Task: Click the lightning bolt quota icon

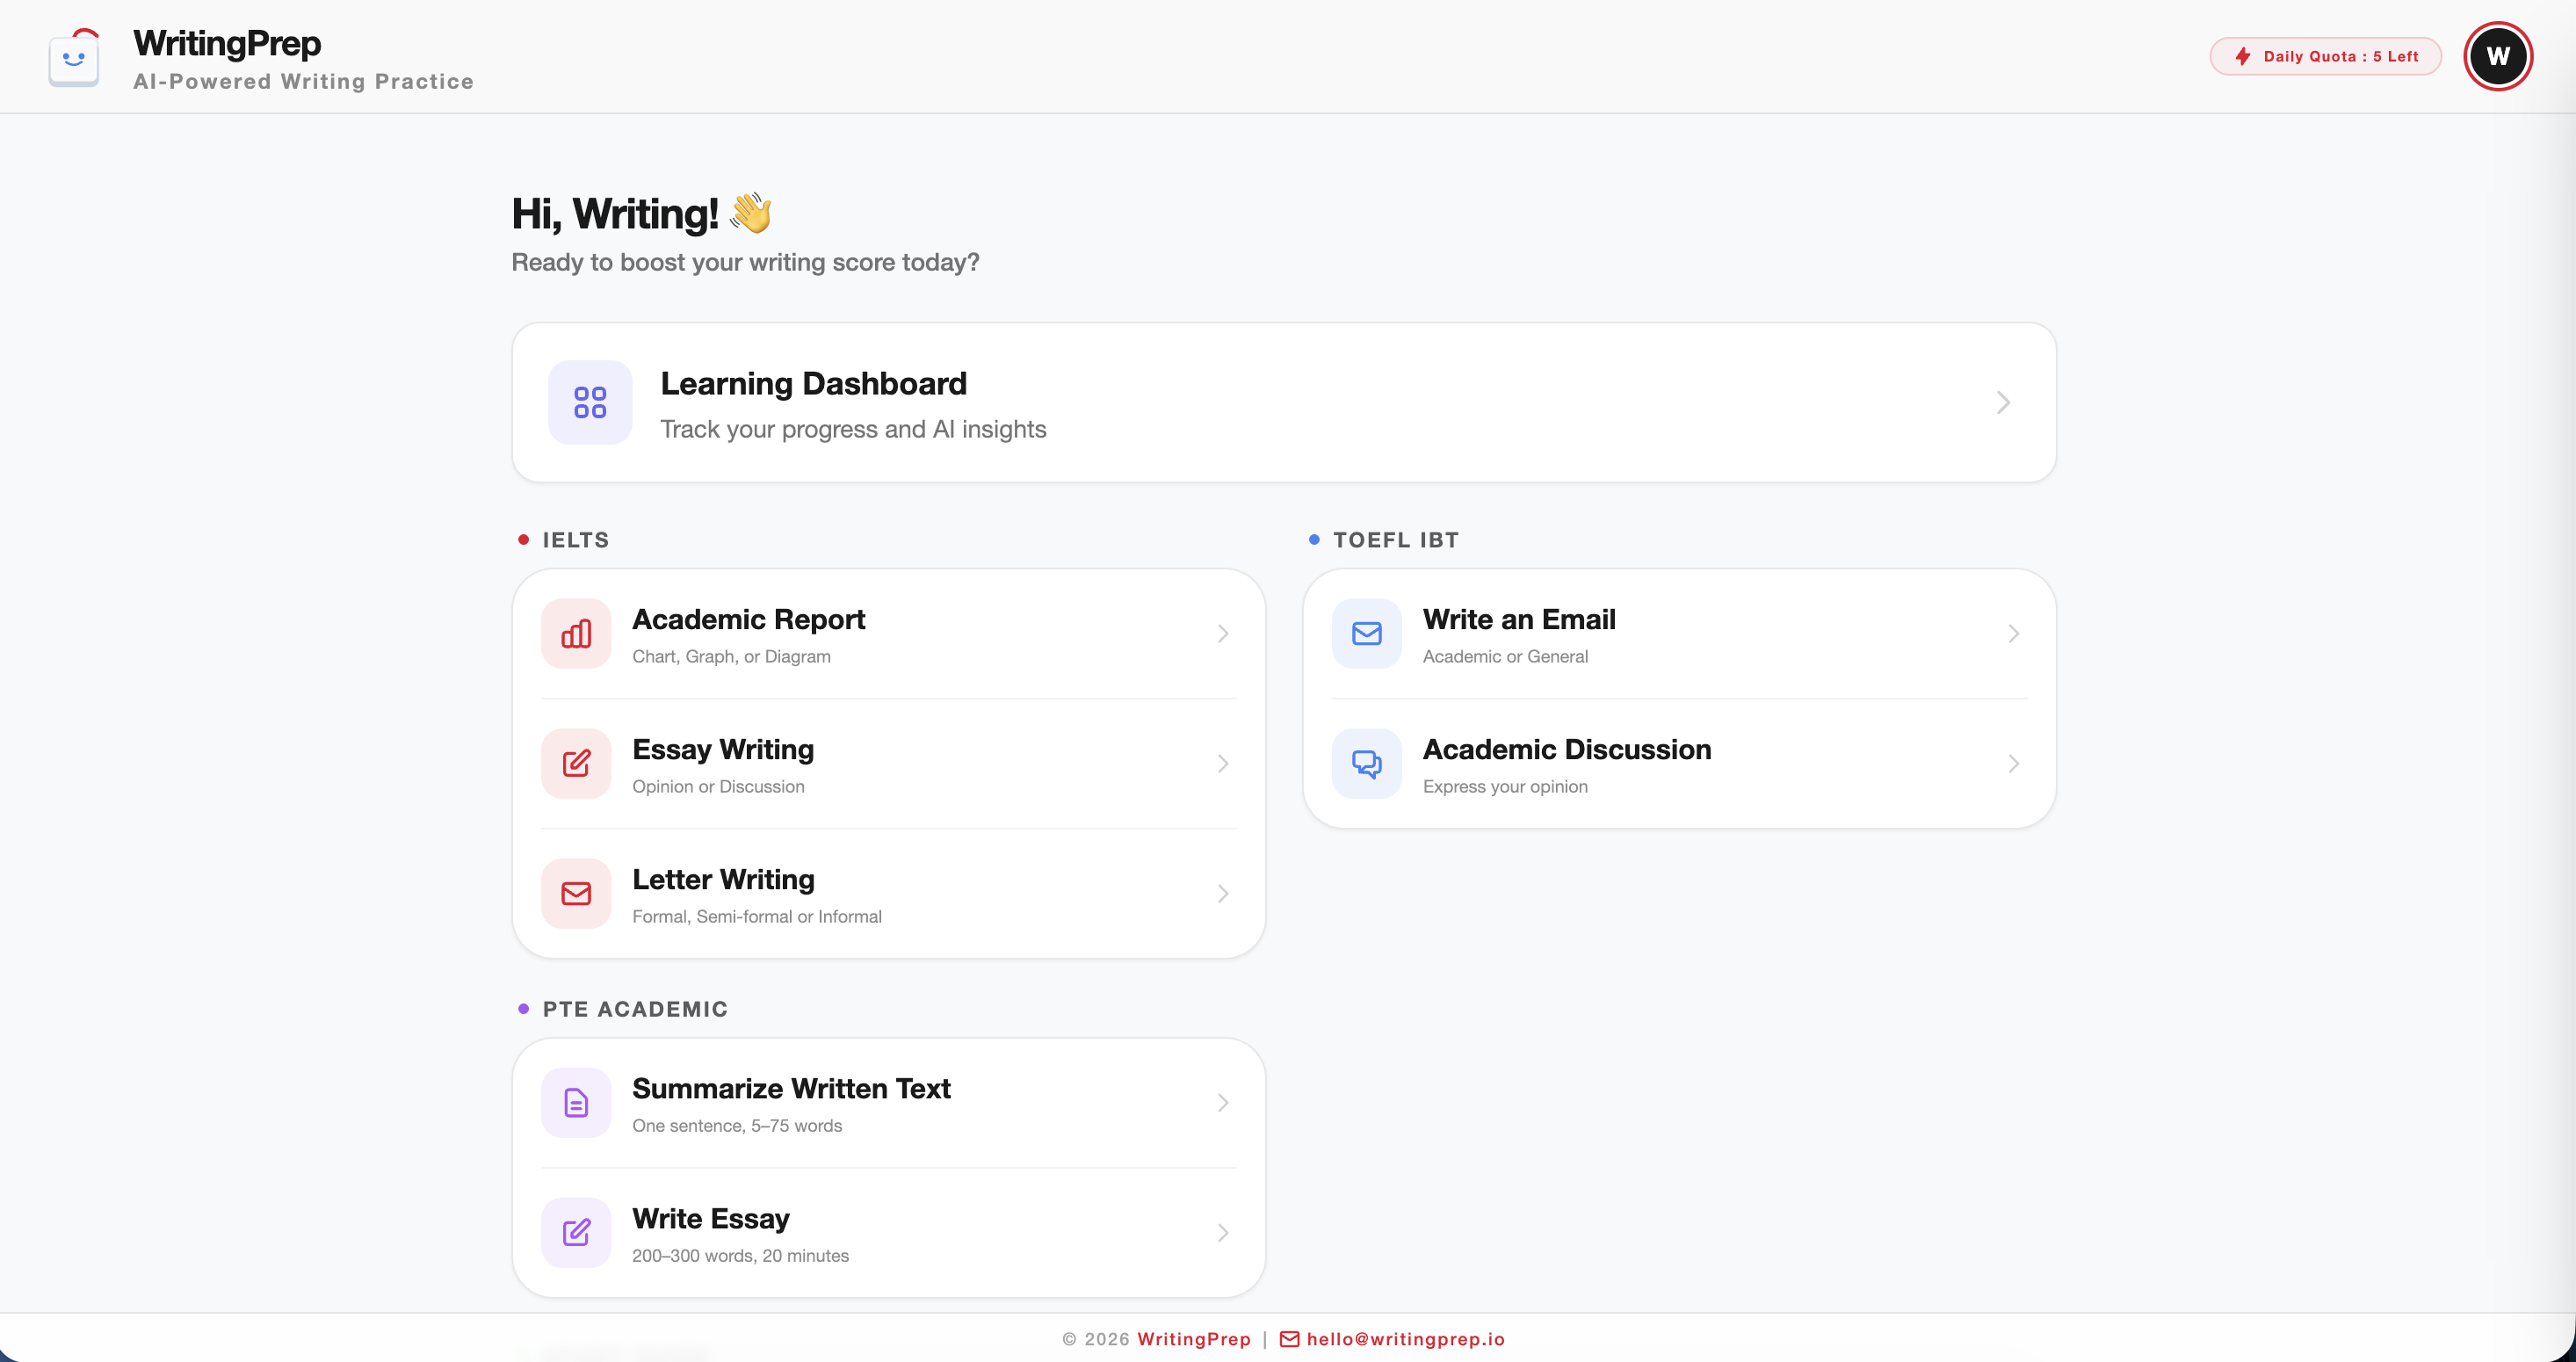Action: [x=2243, y=56]
